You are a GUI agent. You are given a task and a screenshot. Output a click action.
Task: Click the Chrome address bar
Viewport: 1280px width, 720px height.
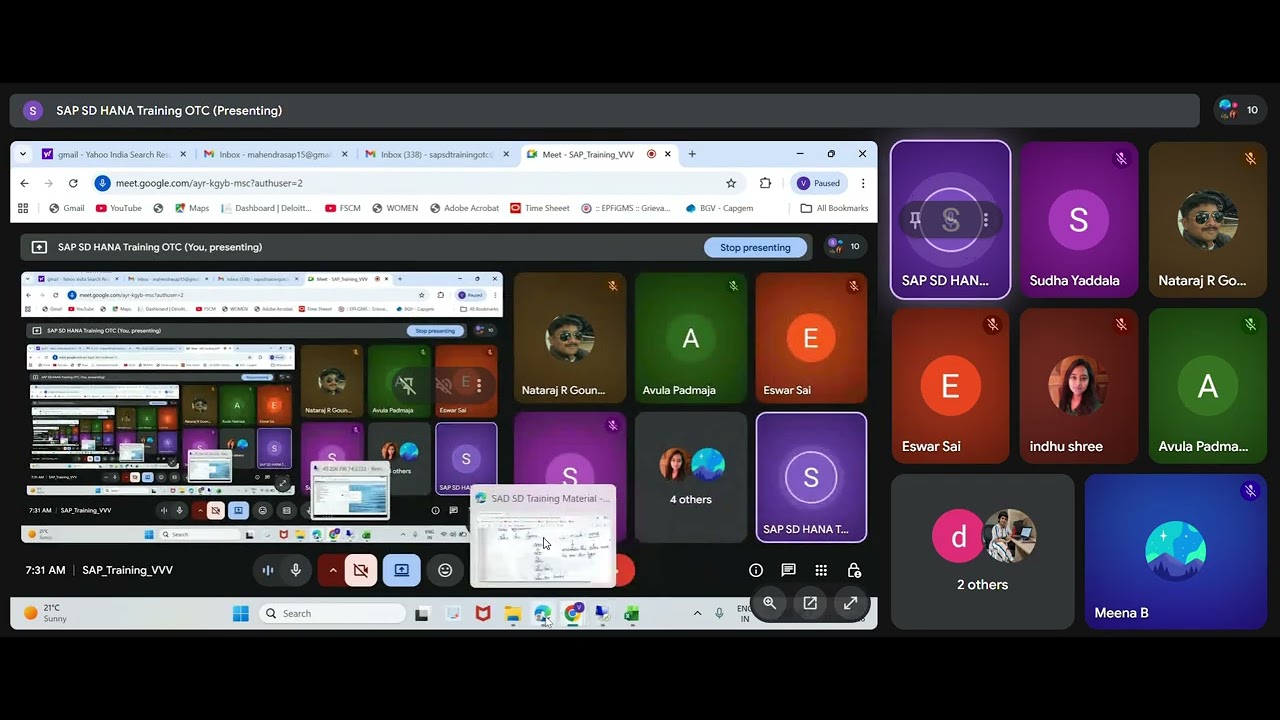coord(420,183)
